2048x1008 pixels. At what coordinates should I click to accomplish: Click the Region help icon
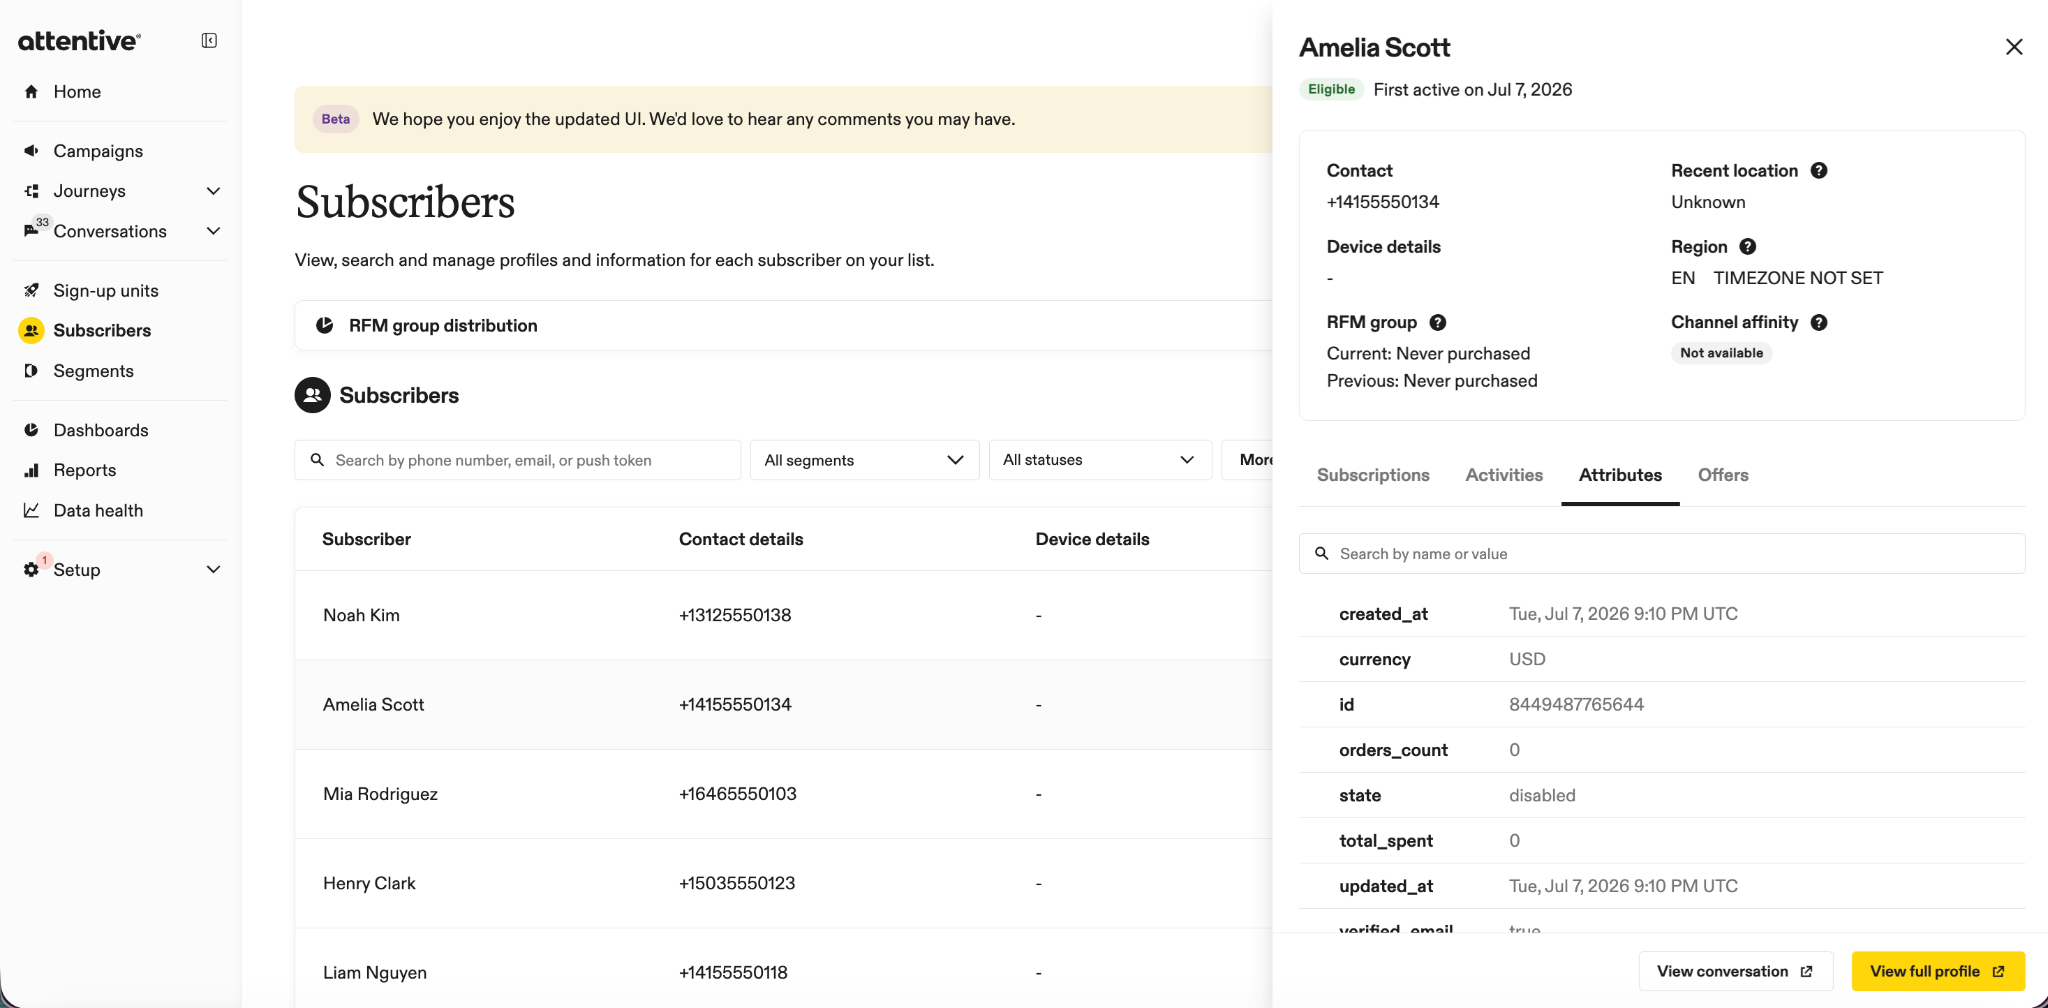(1748, 247)
